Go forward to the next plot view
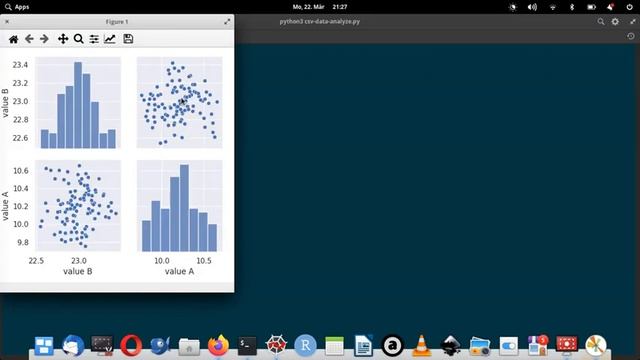The width and height of the screenshot is (640, 360). coord(44,39)
